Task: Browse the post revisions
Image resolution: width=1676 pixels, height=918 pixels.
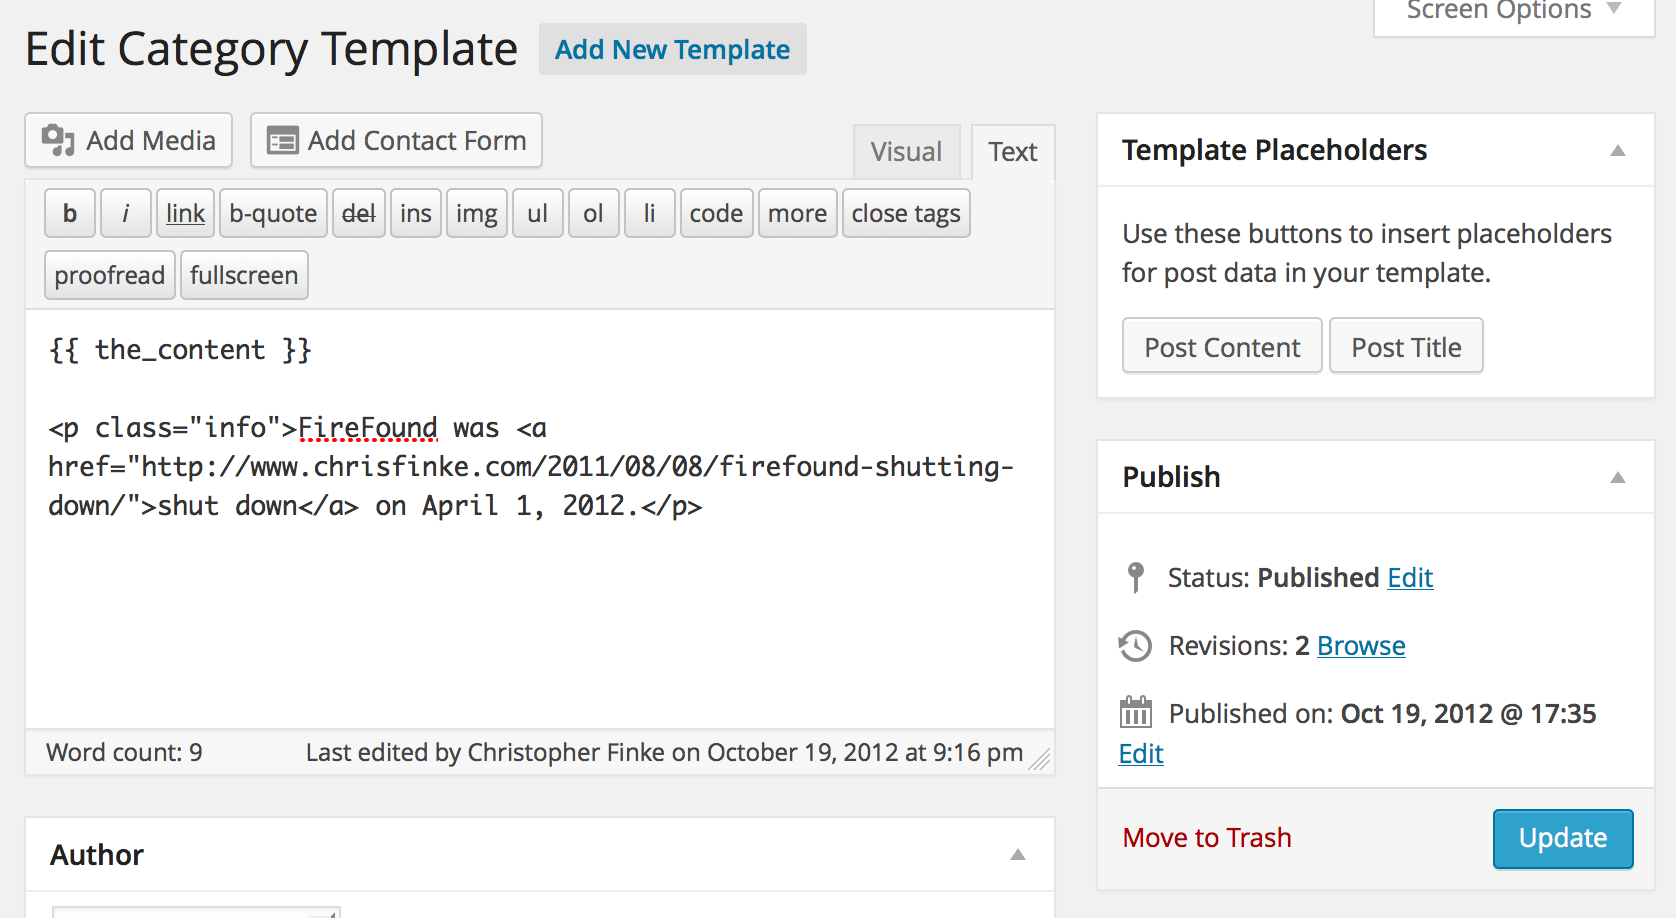Action: pyautogui.click(x=1361, y=646)
